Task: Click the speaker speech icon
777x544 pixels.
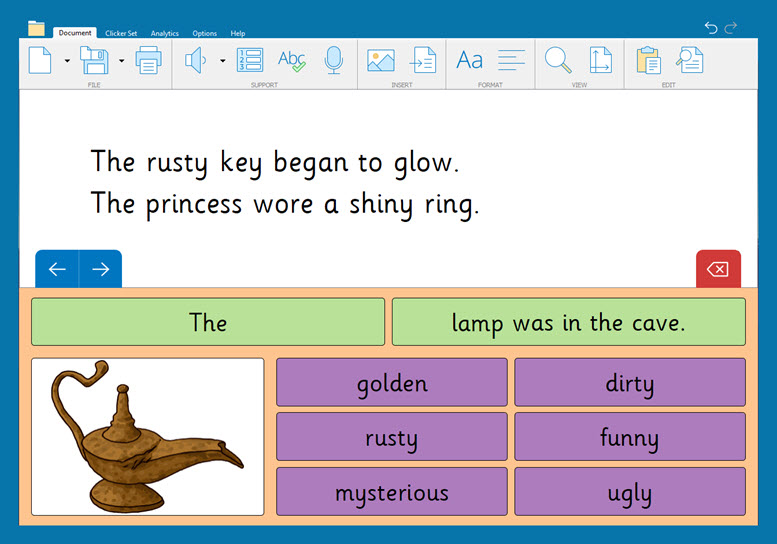Action: (x=196, y=60)
